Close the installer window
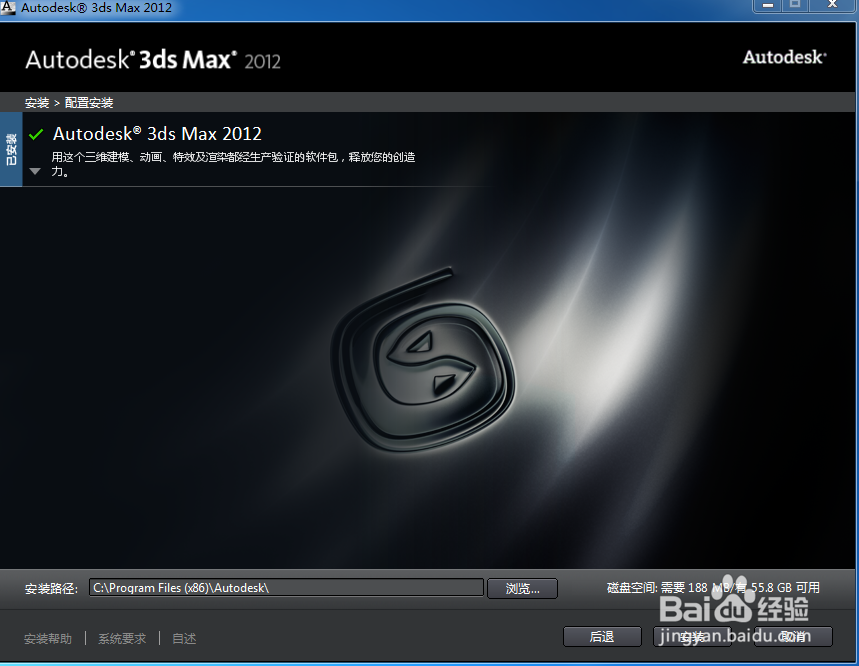Viewport: 859px width, 666px height. (832, 5)
